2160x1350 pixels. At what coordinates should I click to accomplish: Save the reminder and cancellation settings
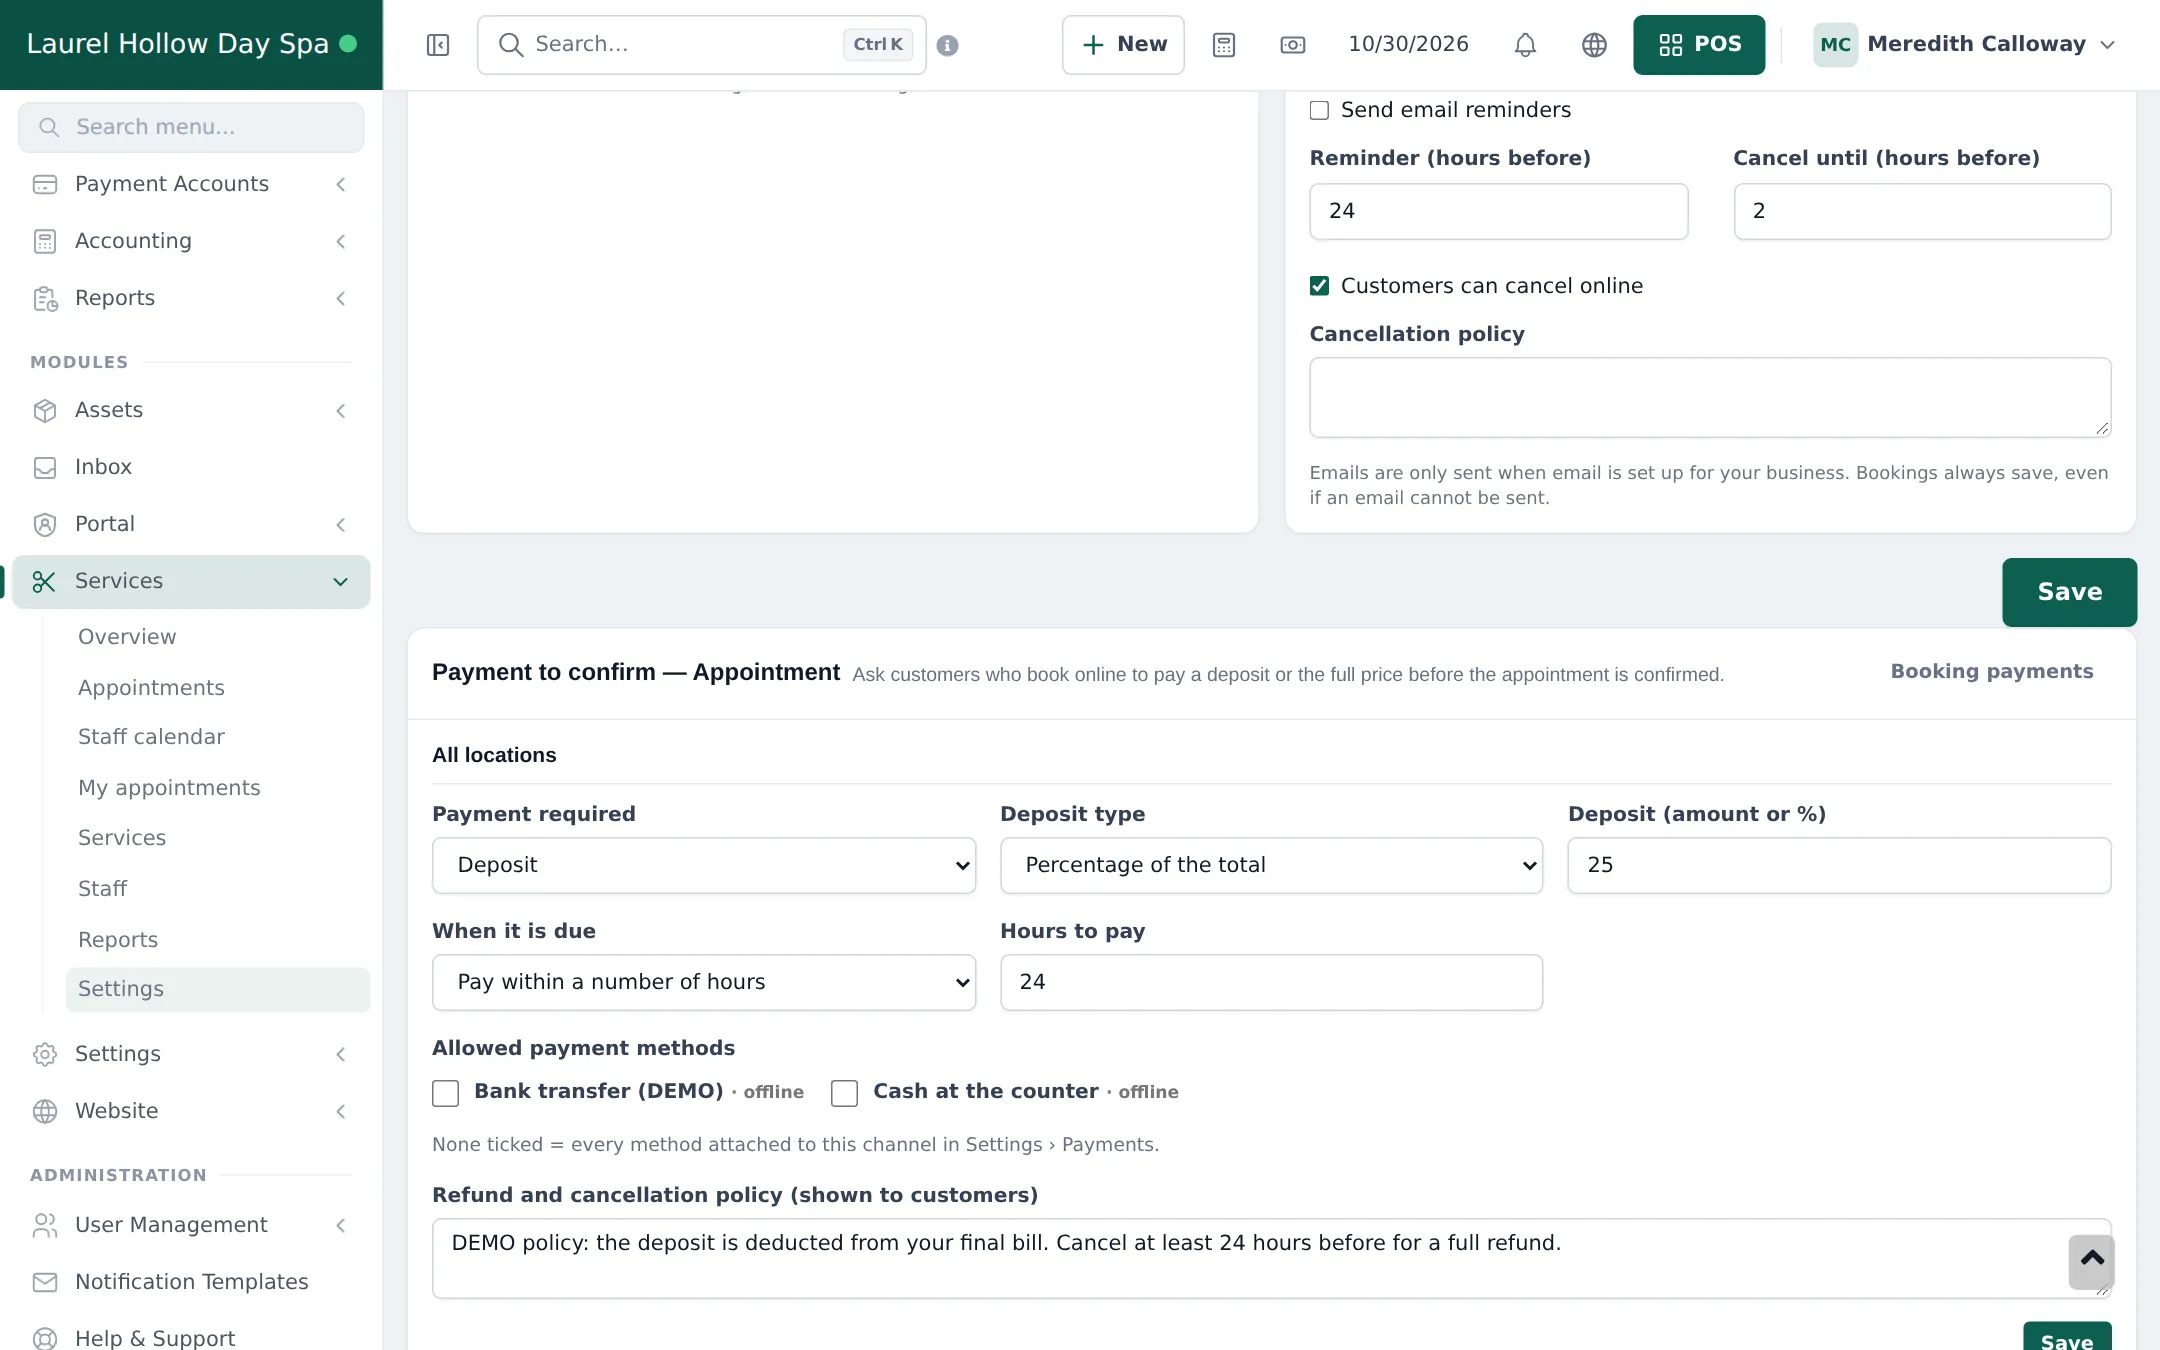(x=2069, y=592)
